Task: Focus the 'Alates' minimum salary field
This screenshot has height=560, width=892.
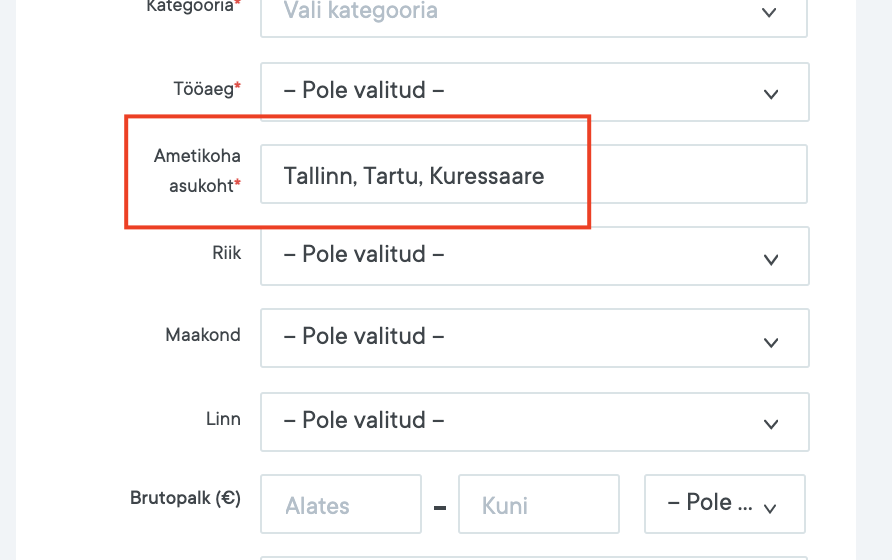Action: [x=341, y=504]
